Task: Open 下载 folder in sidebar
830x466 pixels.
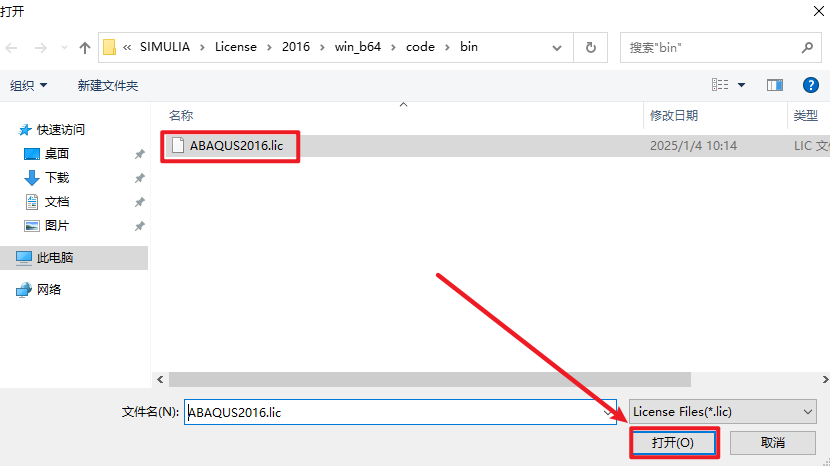Action: pos(57,177)
